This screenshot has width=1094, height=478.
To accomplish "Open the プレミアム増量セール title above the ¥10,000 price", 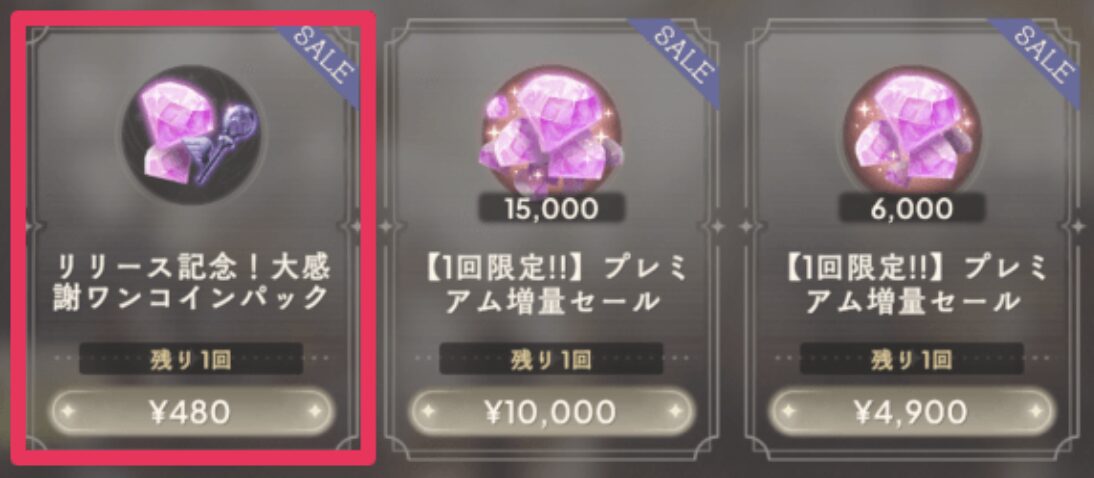I will (550, 284).
